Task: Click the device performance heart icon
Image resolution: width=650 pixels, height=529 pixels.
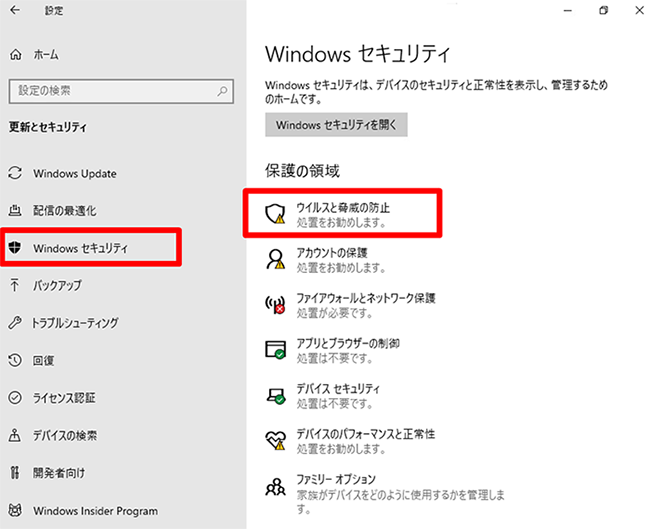Action: pos(275,440)
